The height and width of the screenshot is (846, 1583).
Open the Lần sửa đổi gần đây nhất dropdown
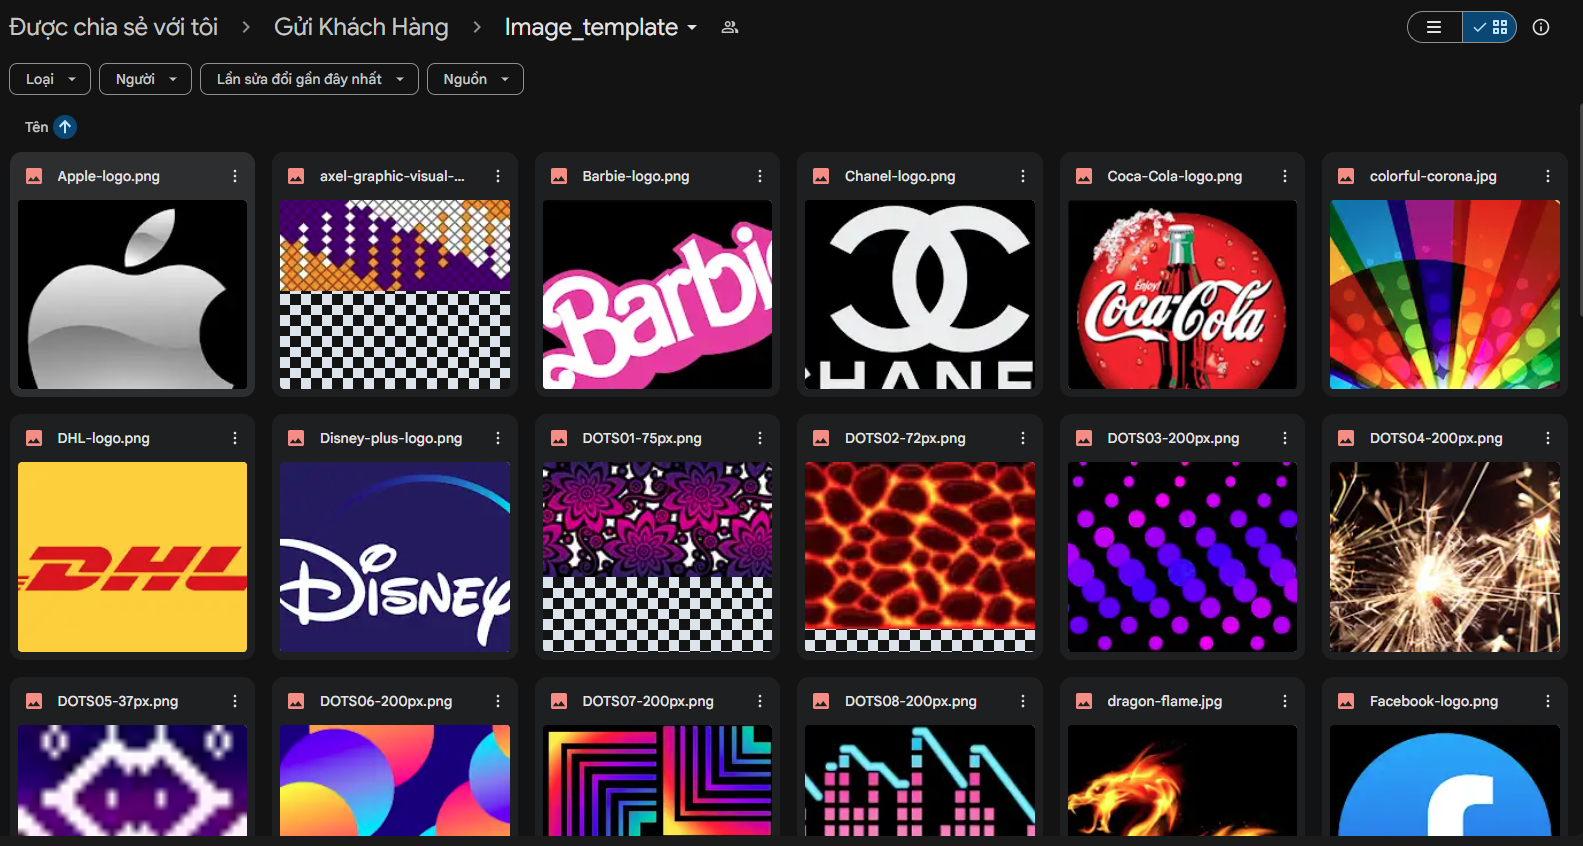(309, 79)
